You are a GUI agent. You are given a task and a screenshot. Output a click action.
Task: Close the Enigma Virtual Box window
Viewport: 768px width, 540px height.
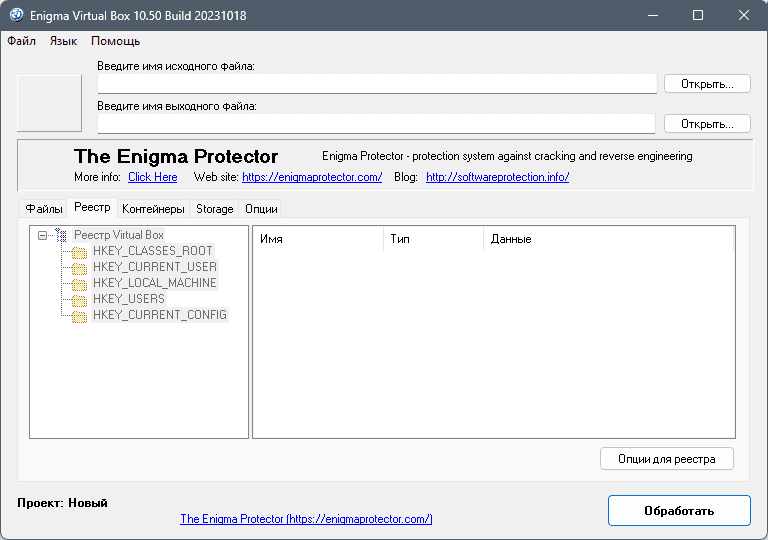click(744, 15)
